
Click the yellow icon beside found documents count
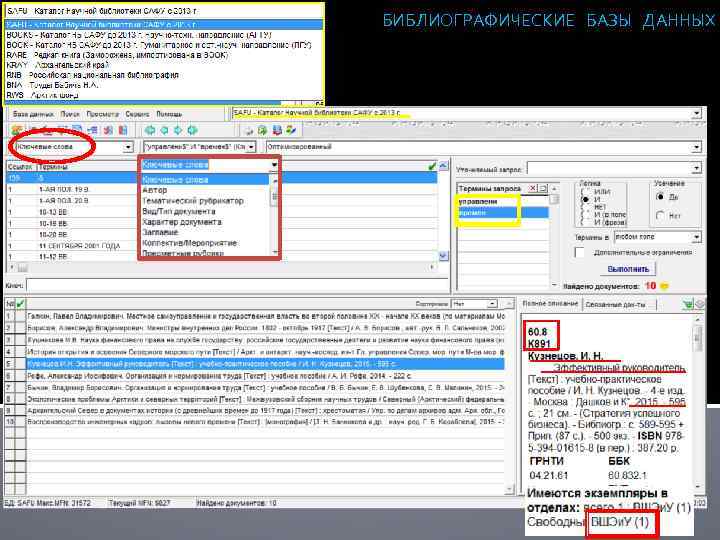click(x=664, y=286)
